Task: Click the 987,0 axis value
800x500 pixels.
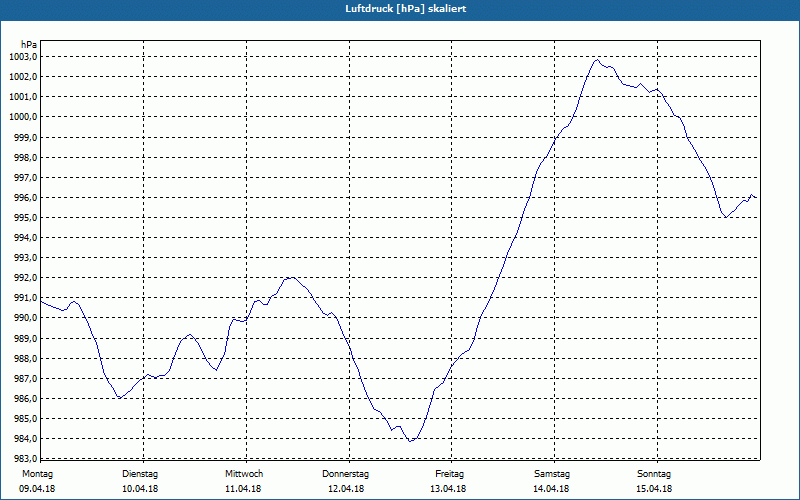Action: pos(25,379)
